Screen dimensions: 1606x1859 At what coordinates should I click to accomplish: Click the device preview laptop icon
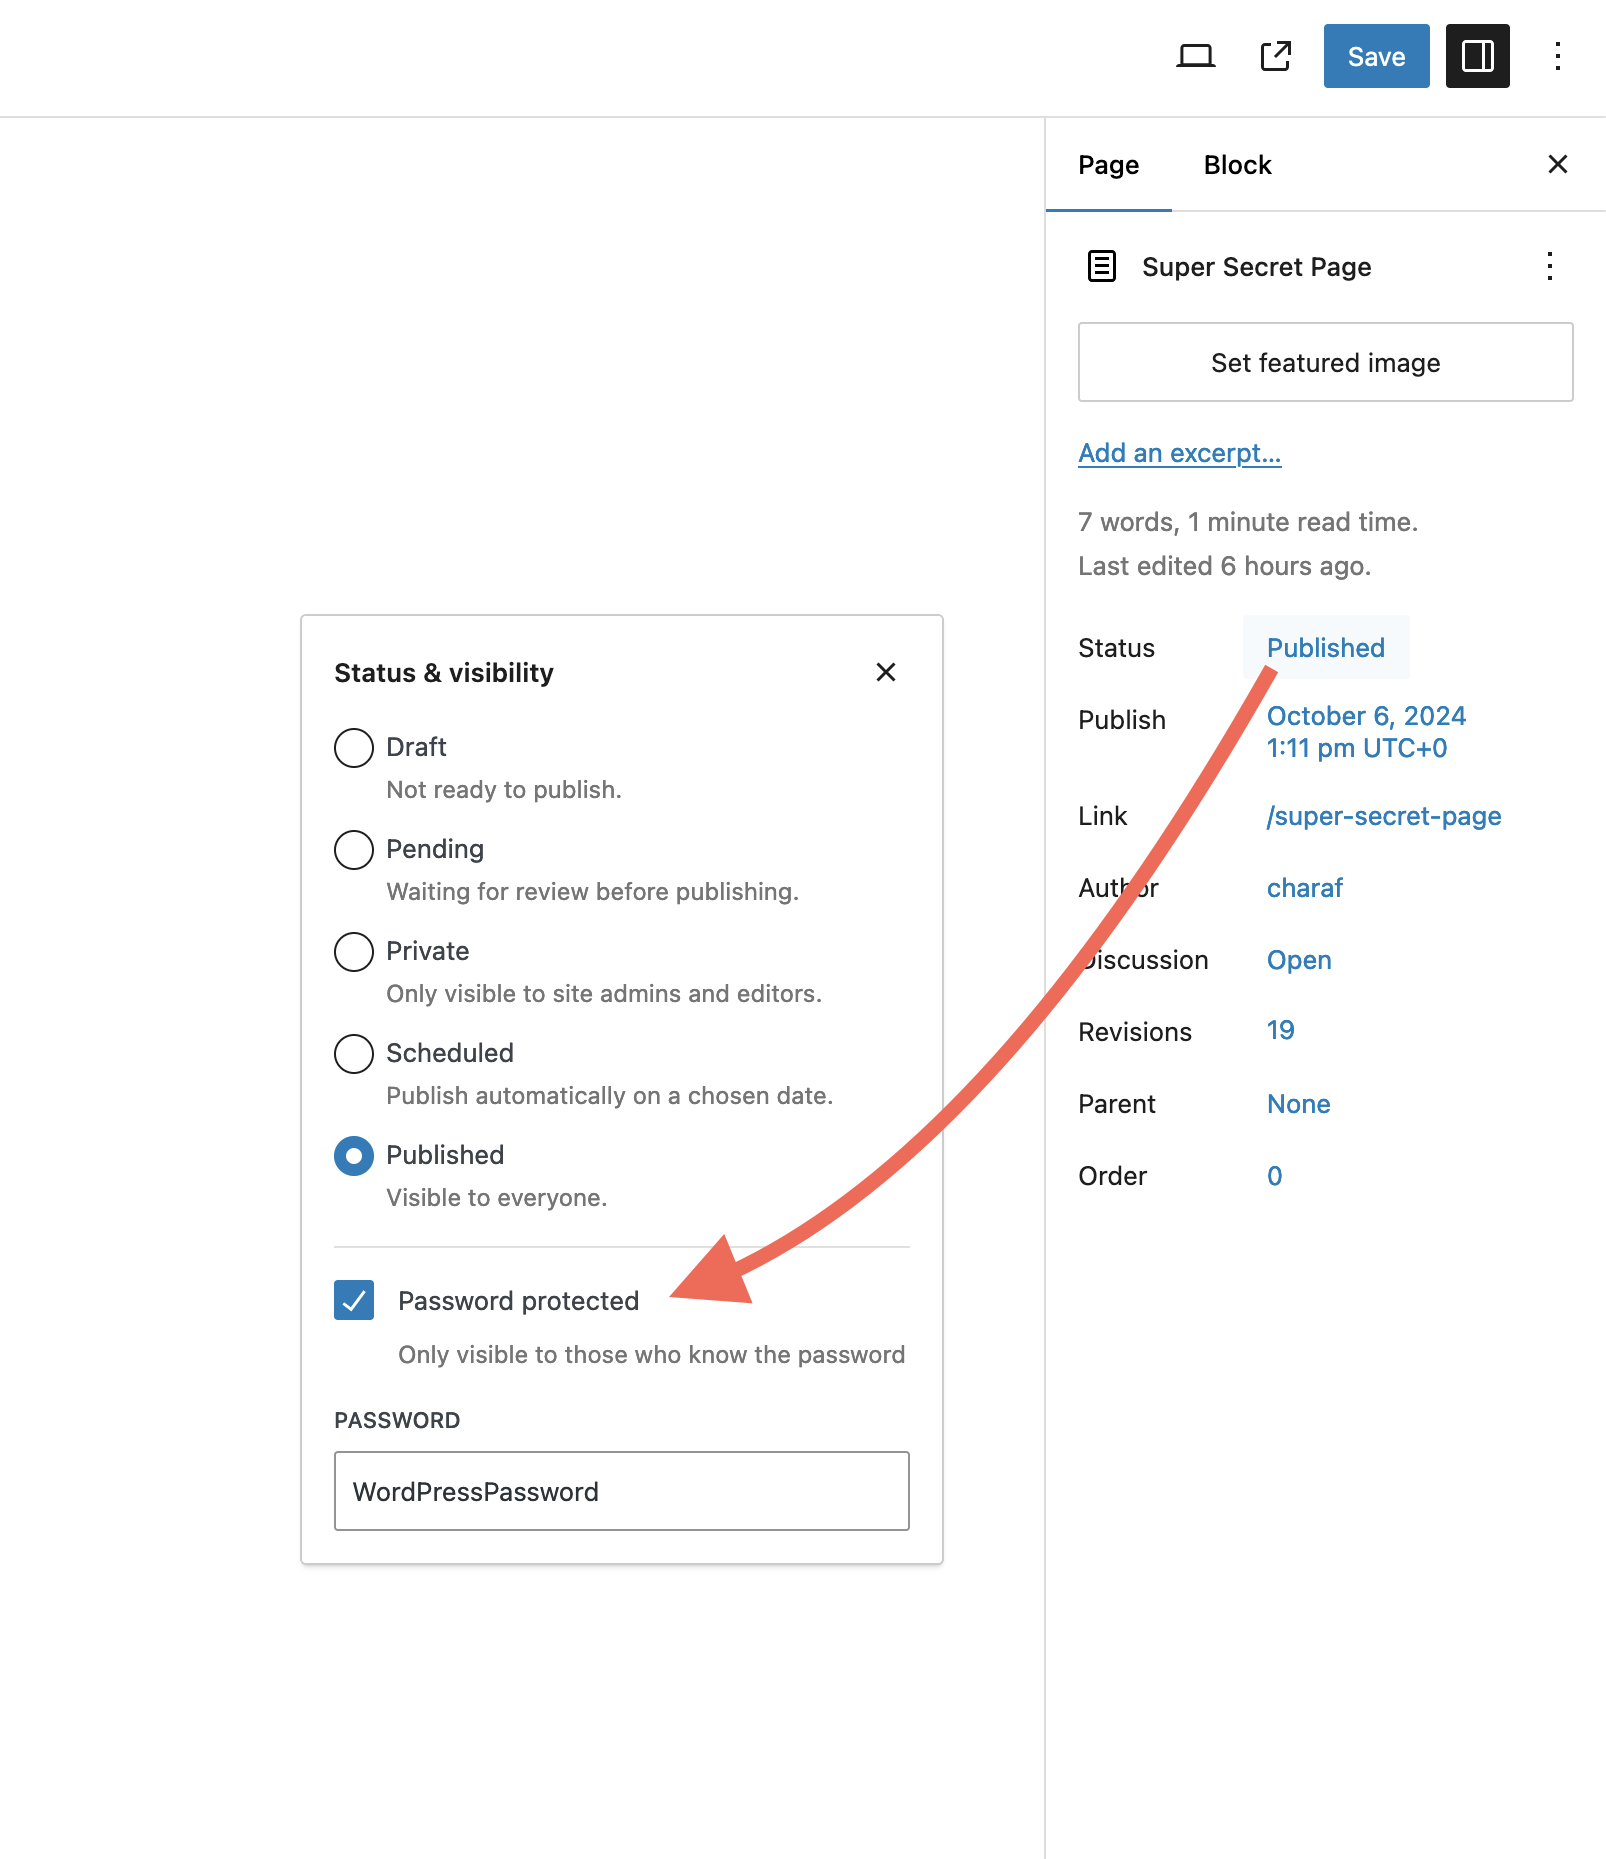pos(1195,56)
